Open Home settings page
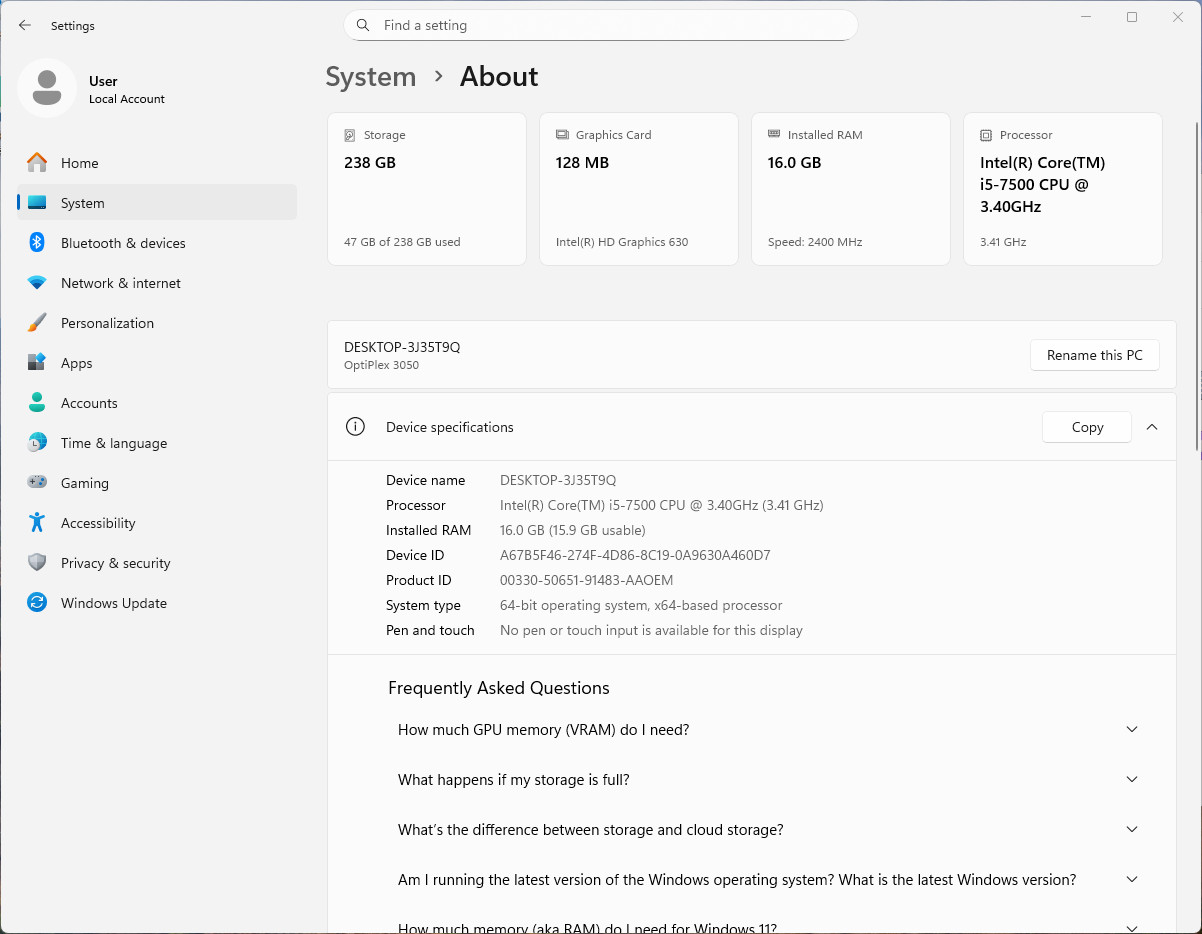The image size is (1202, 934). (157, 163)
